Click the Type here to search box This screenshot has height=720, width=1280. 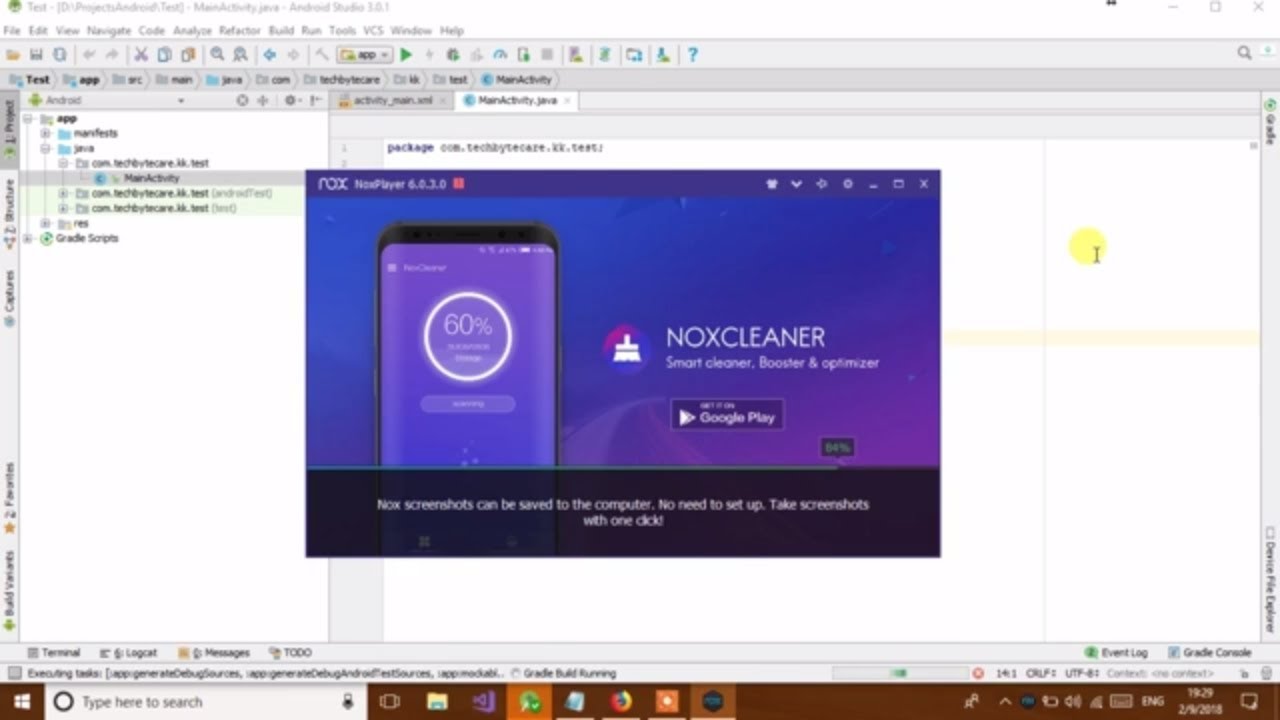tap(205, 702)
